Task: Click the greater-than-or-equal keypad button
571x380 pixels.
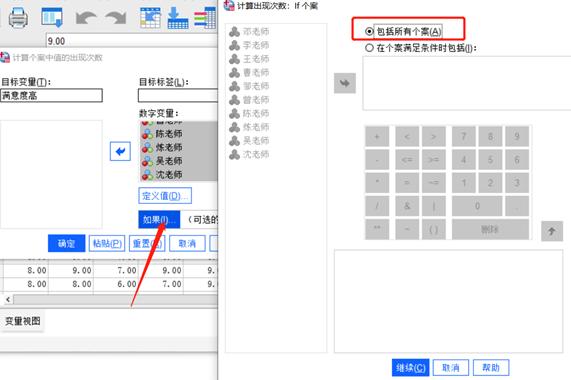Action: 433,160
